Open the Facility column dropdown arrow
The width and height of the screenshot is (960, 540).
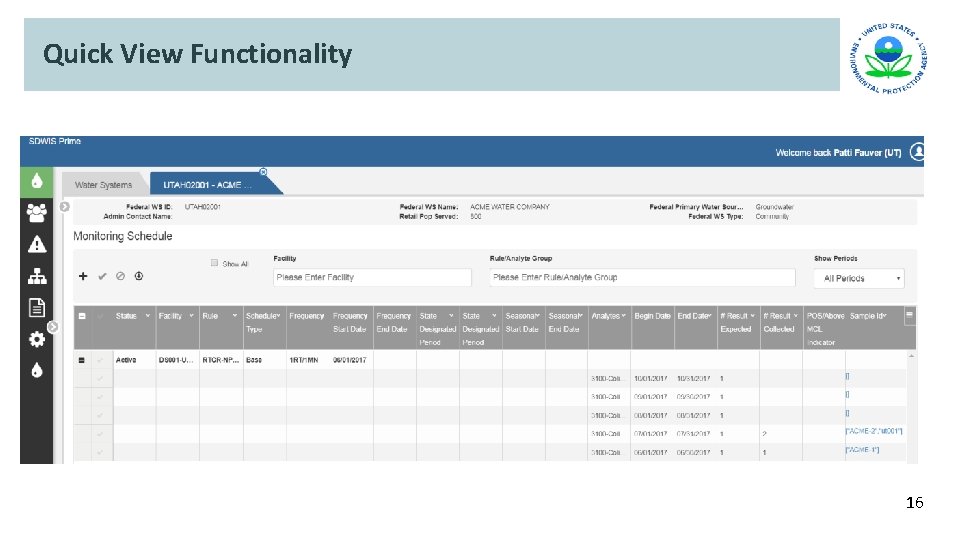coord(191,316)
